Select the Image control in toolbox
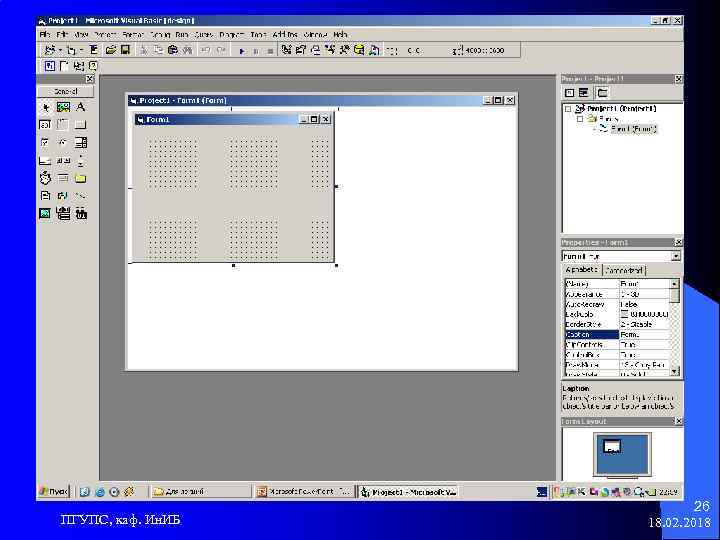Screen dimensions: 720x540 pyautogui.click(x=45, y=214)
